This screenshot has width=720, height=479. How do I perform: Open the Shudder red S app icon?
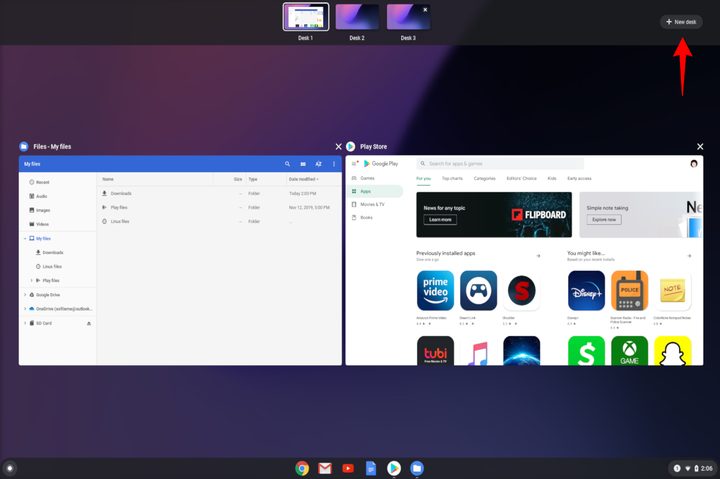[522, 291]
